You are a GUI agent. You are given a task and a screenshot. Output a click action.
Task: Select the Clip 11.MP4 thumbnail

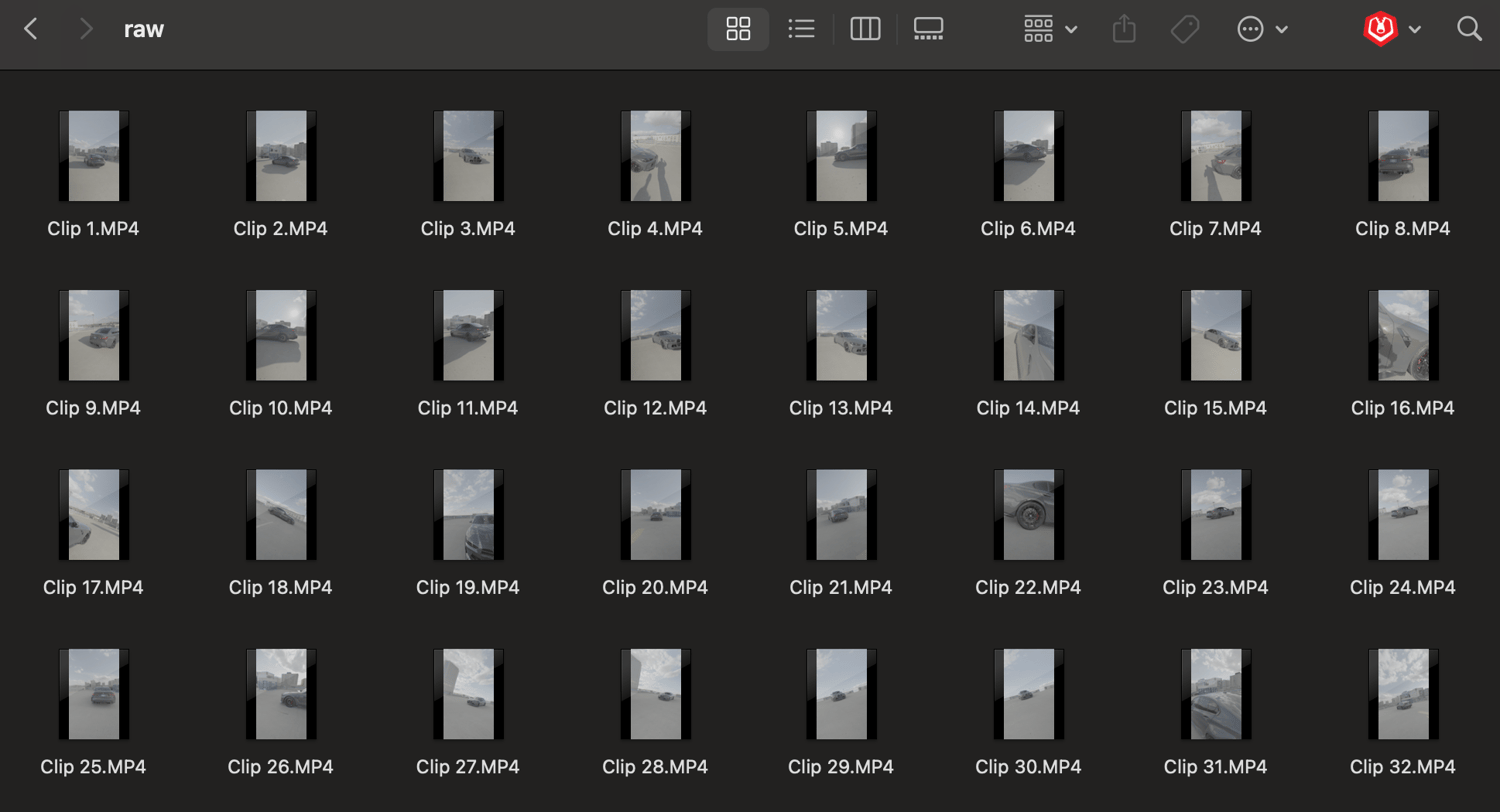(x=468, y=336)
